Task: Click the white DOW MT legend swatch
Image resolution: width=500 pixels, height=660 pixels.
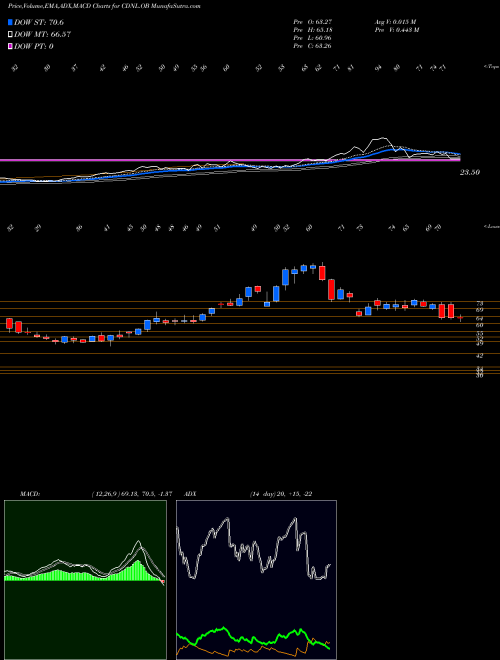Action: pyautogui.click(x=11, y=35)
